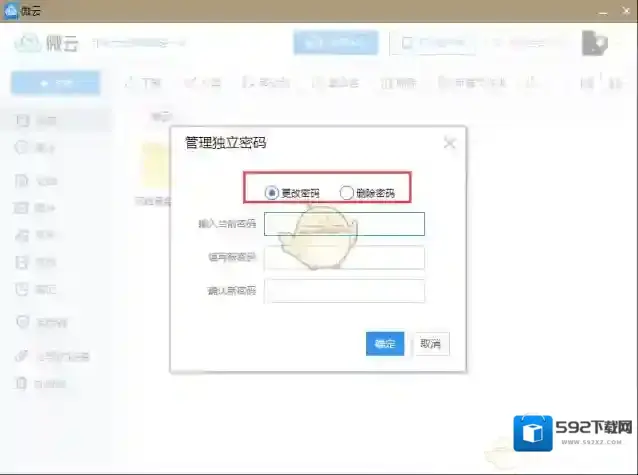Click the highlighted blue button in the header

pos(336,43)
